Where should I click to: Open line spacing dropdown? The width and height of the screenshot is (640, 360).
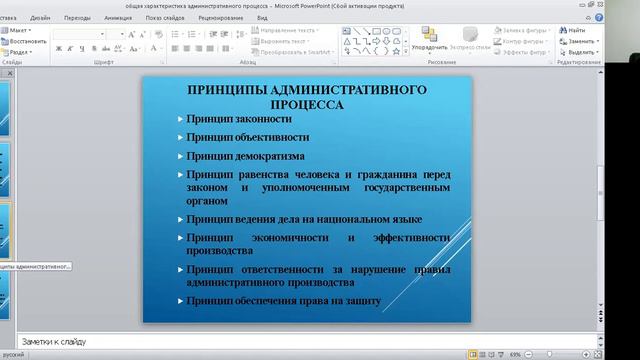point(242,34)
